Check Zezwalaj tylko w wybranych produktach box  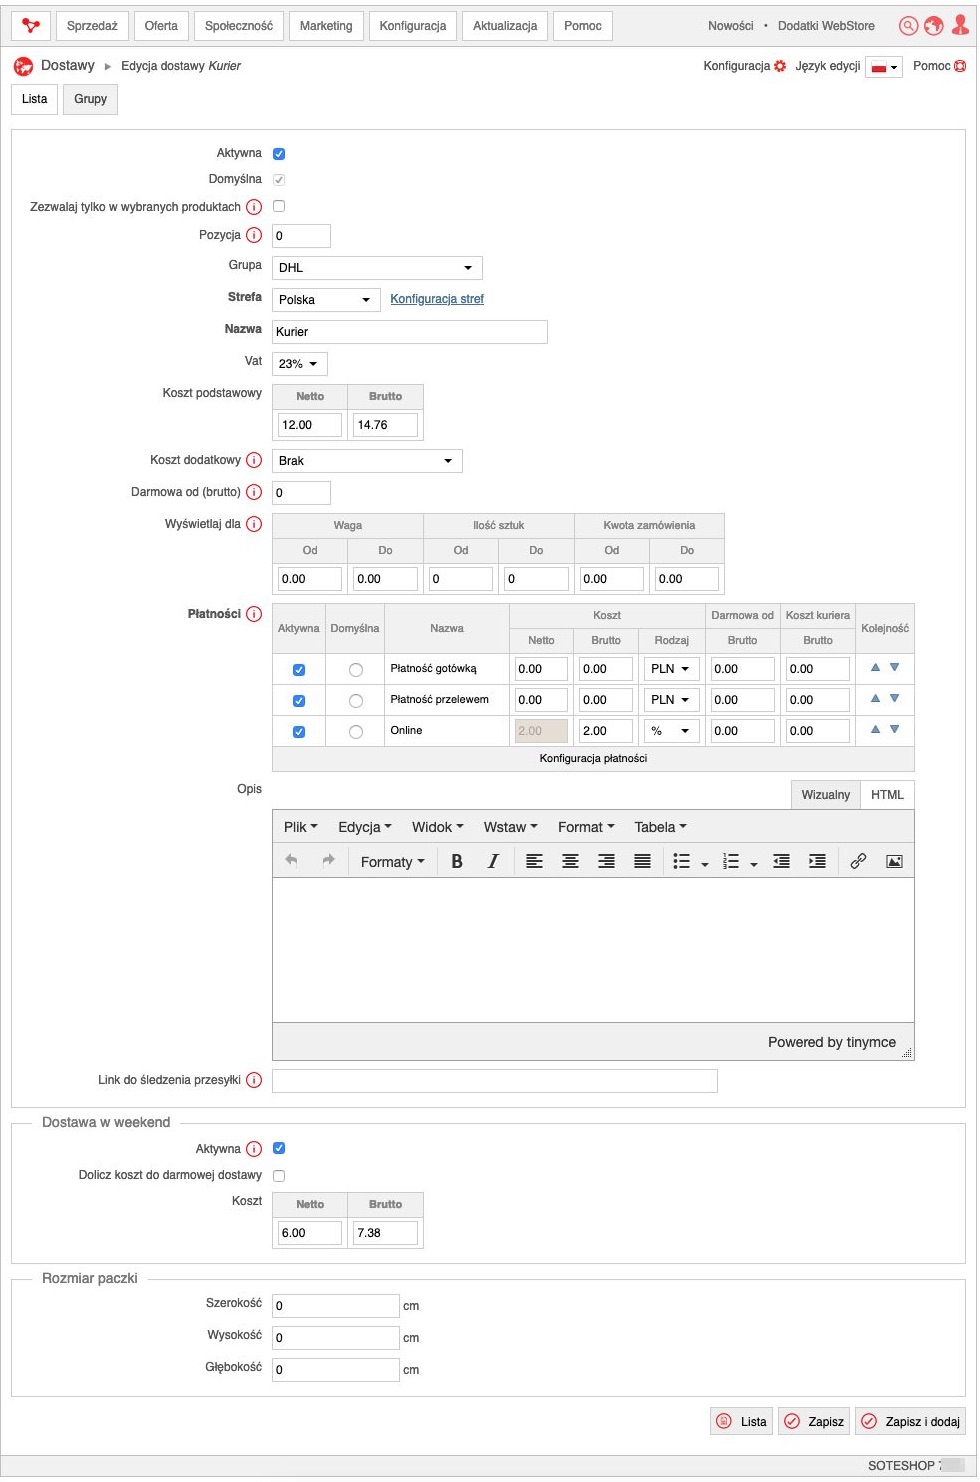[279, 206]
